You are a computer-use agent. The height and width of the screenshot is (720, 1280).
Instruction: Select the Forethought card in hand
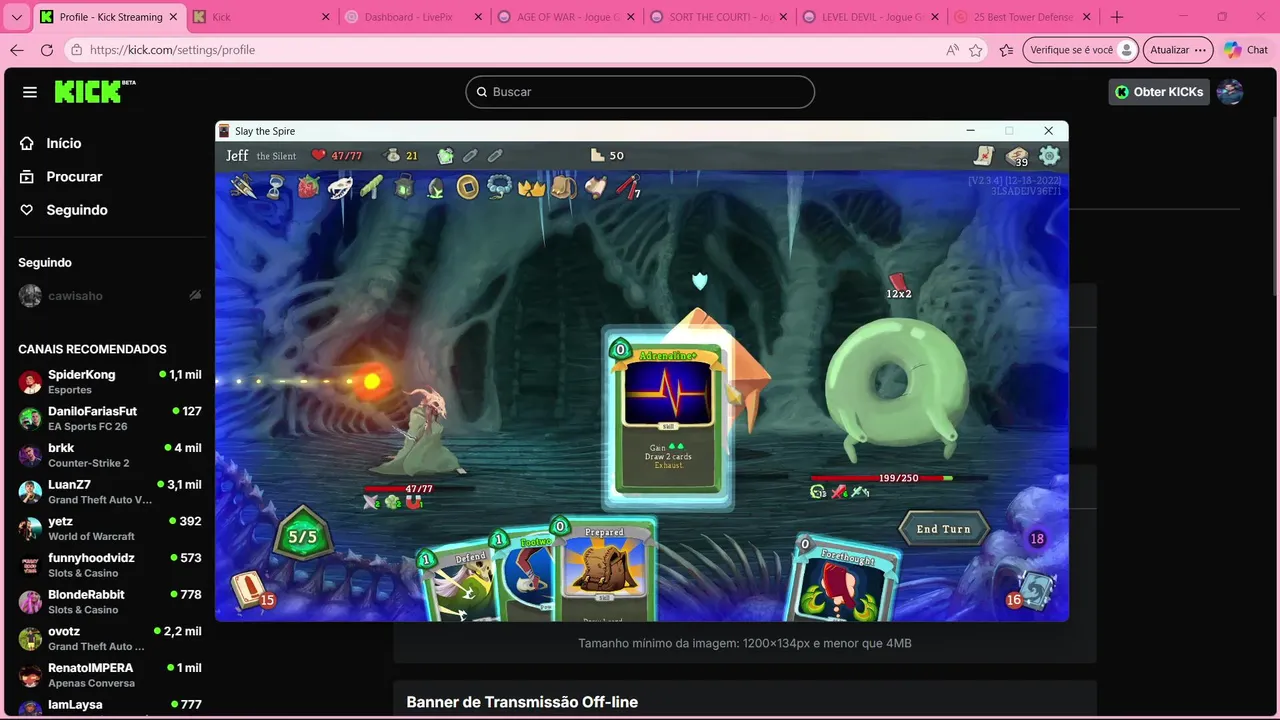click(845, 580)
